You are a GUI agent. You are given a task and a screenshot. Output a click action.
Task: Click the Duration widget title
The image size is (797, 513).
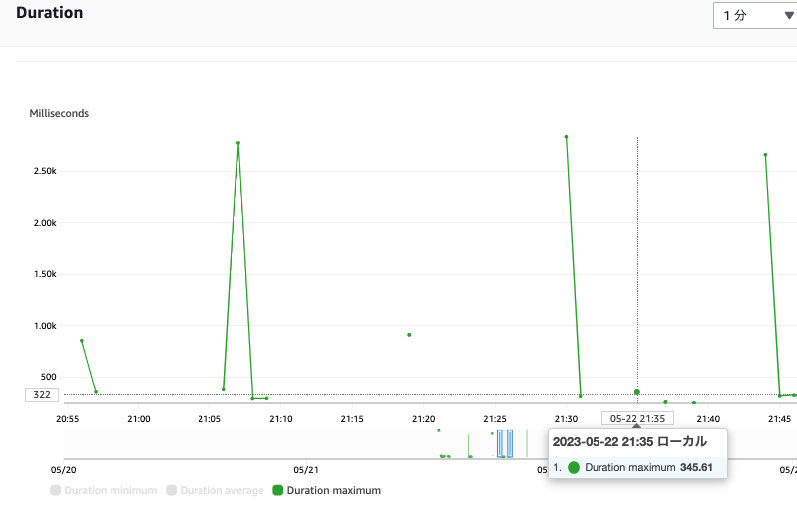[50, 13]
